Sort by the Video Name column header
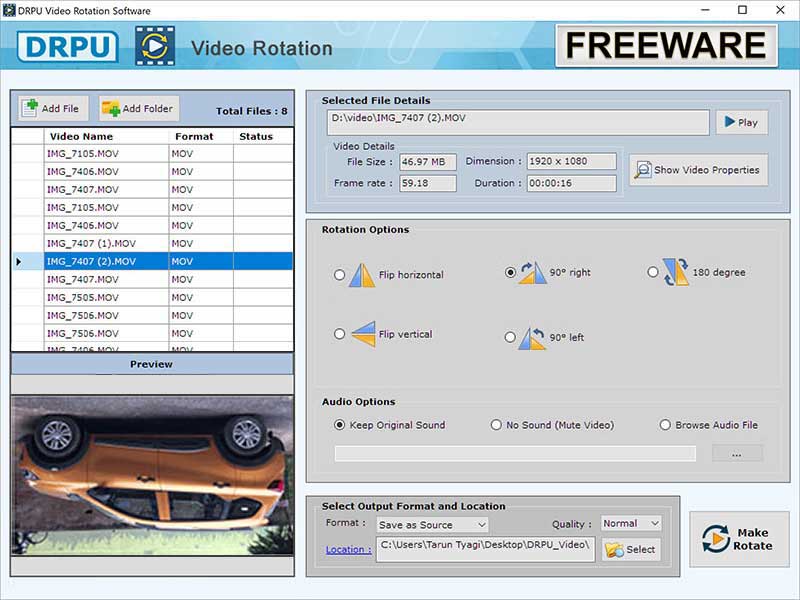 106,136
